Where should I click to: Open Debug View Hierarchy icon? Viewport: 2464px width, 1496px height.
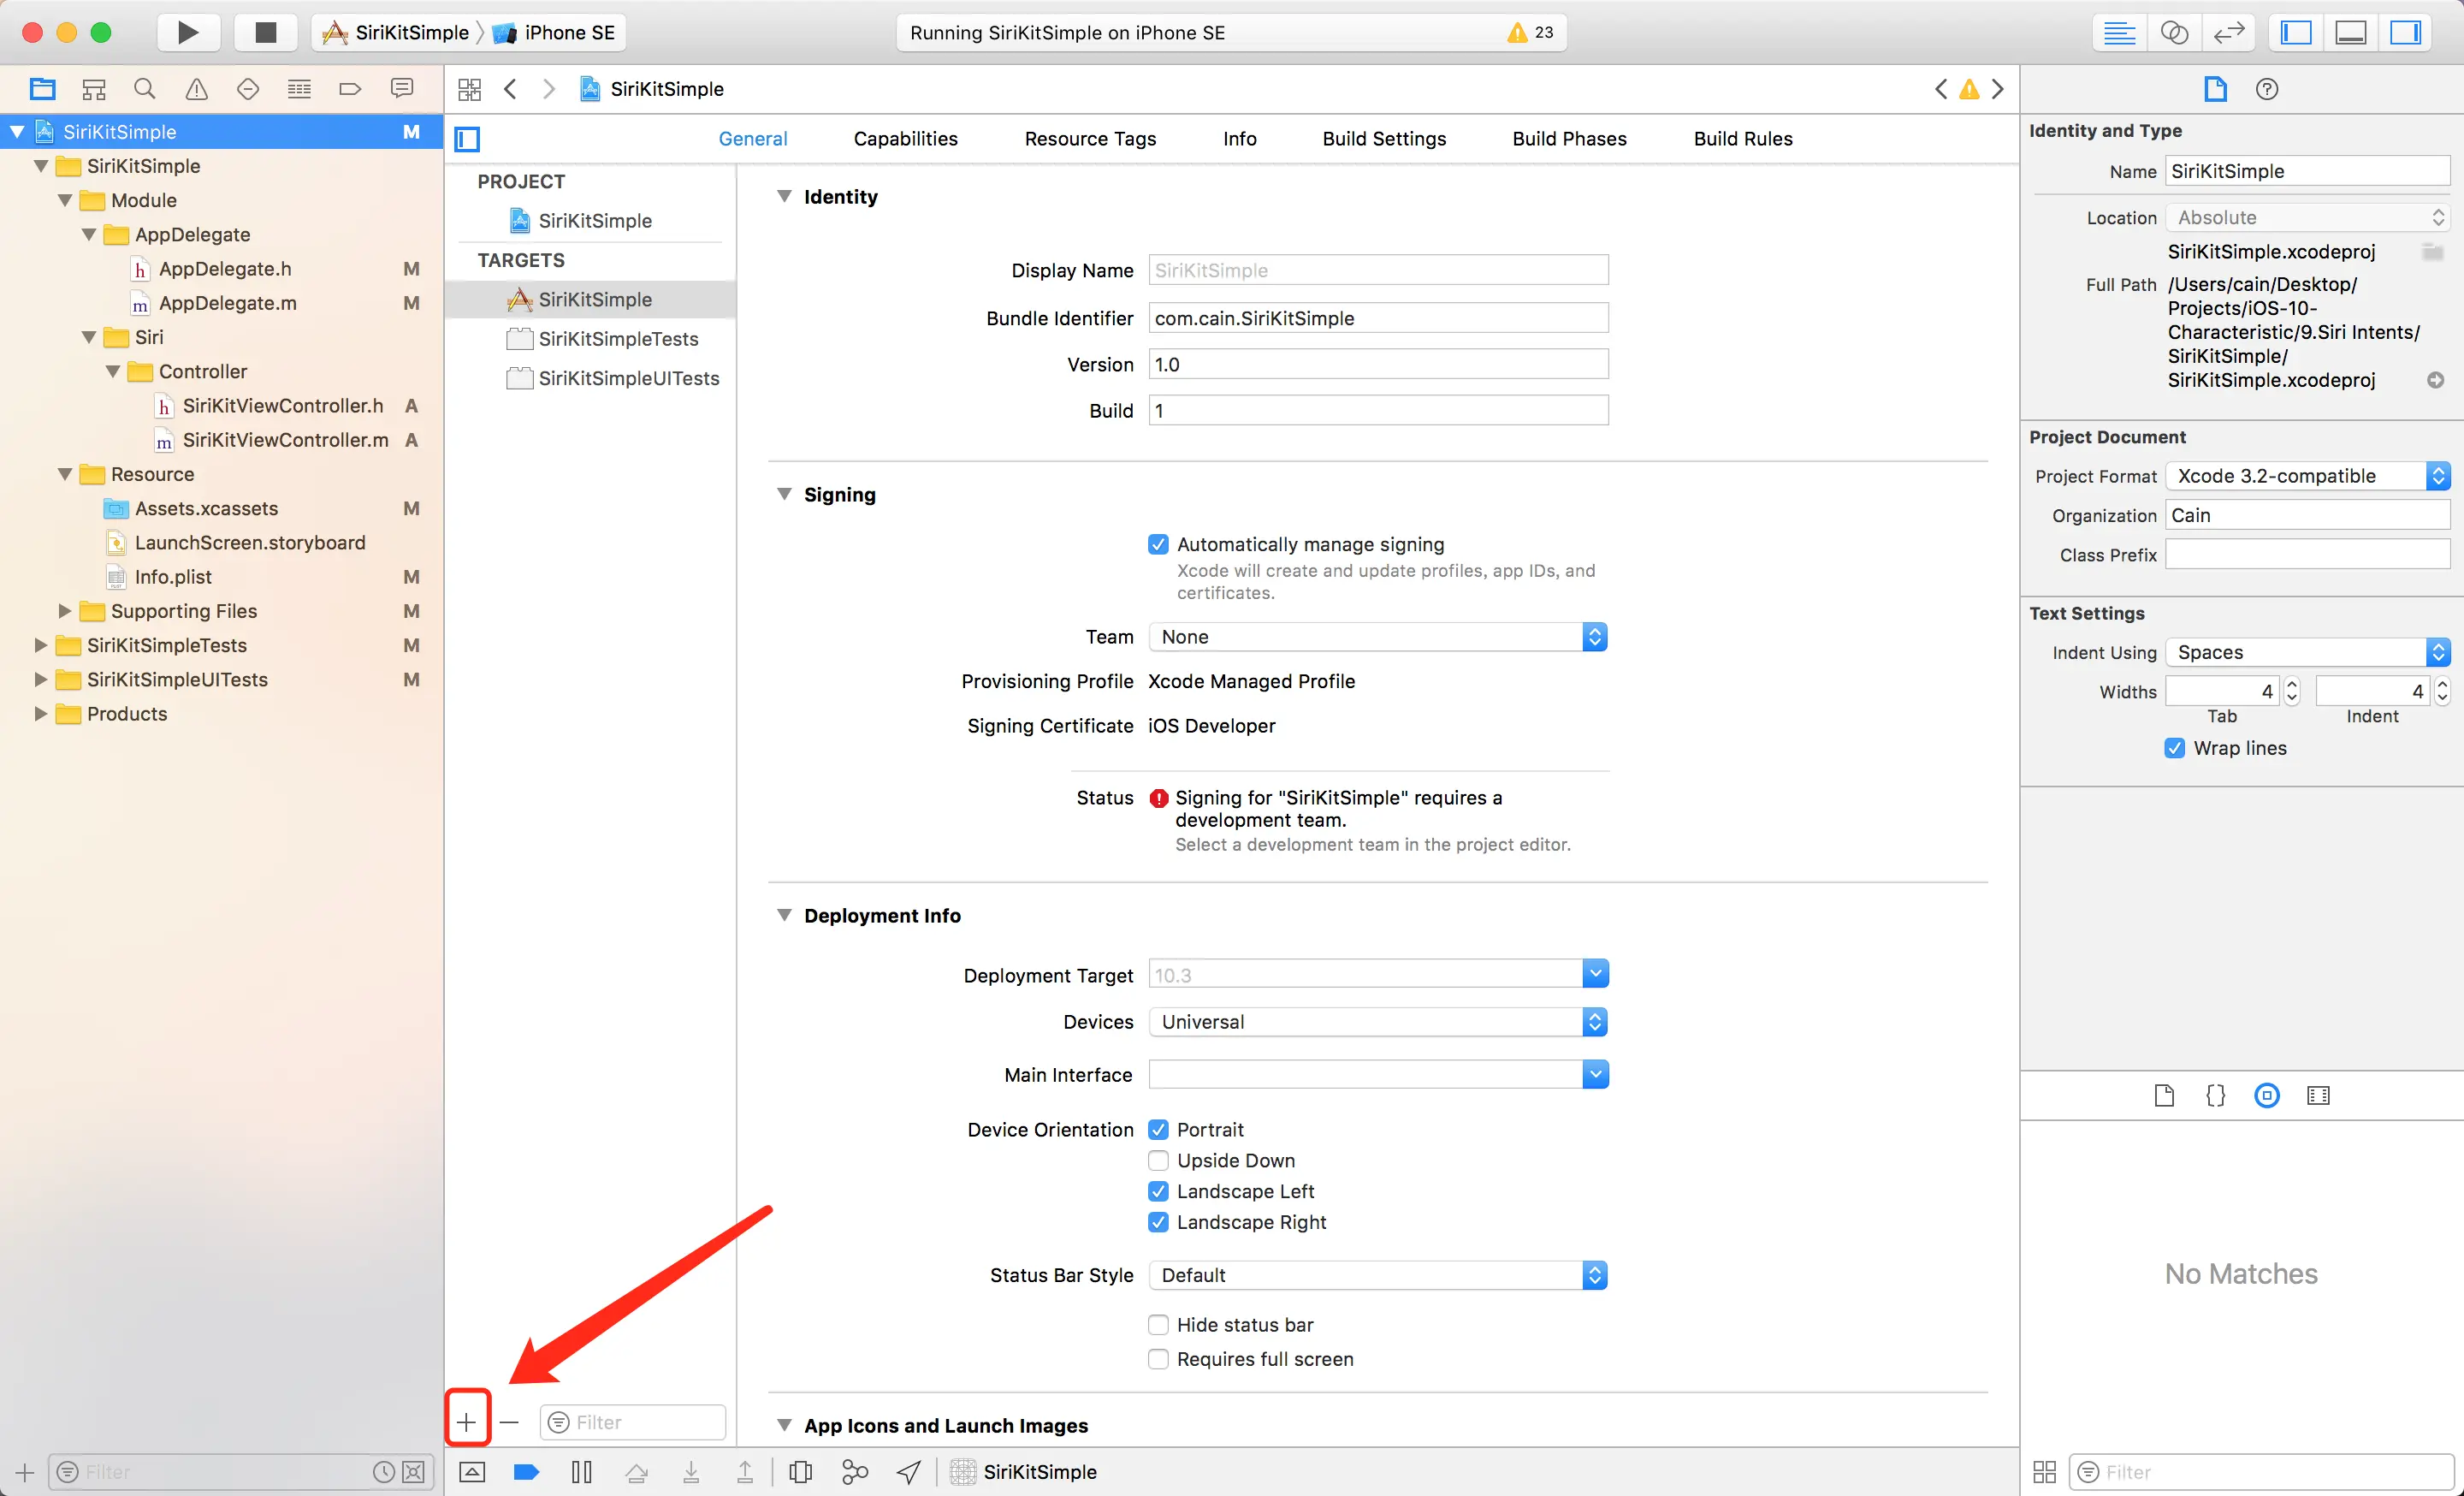pos(800,1471)
